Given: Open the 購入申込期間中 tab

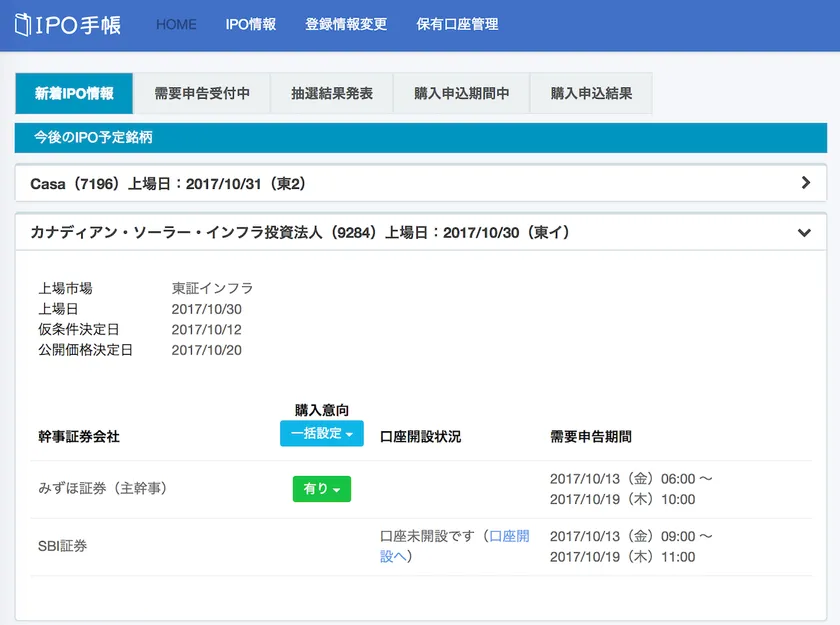Looking at the screenshot, I should (461, 93).
